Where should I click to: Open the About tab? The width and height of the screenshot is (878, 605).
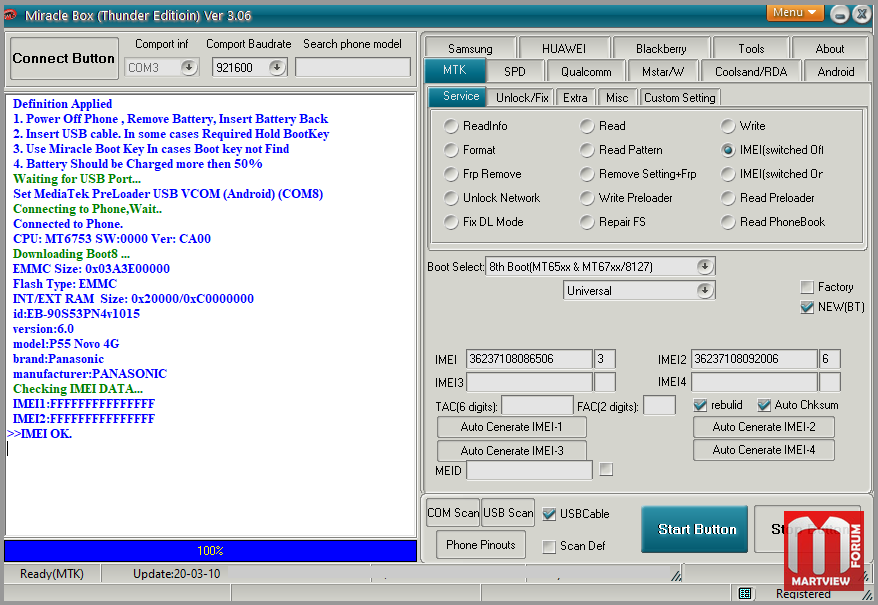click(x=829, y=49)
